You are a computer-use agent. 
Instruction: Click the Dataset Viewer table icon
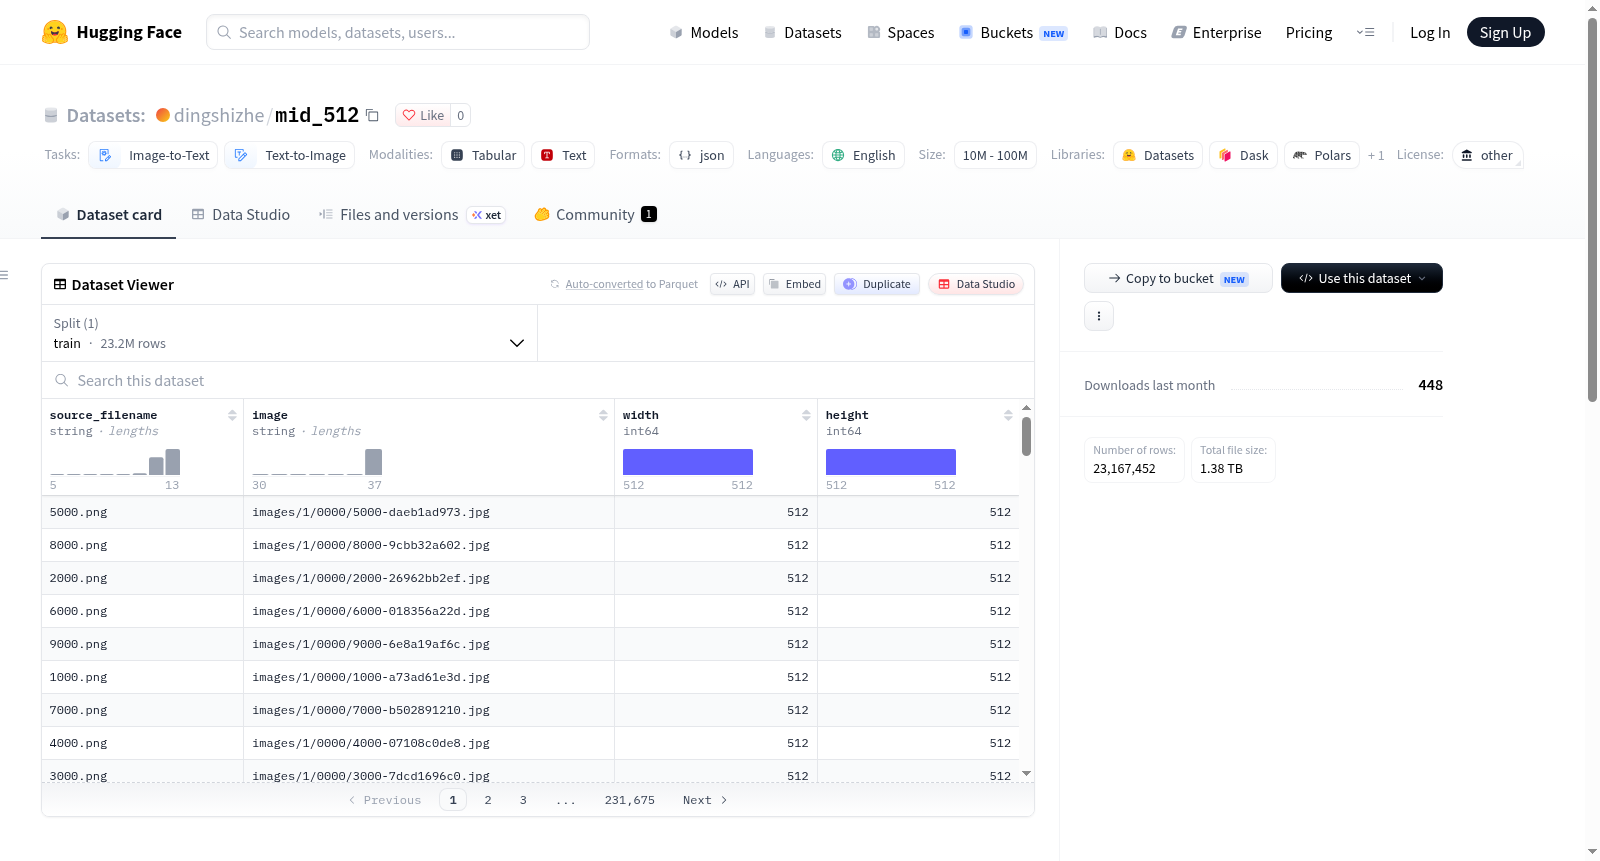pos(60,285)
